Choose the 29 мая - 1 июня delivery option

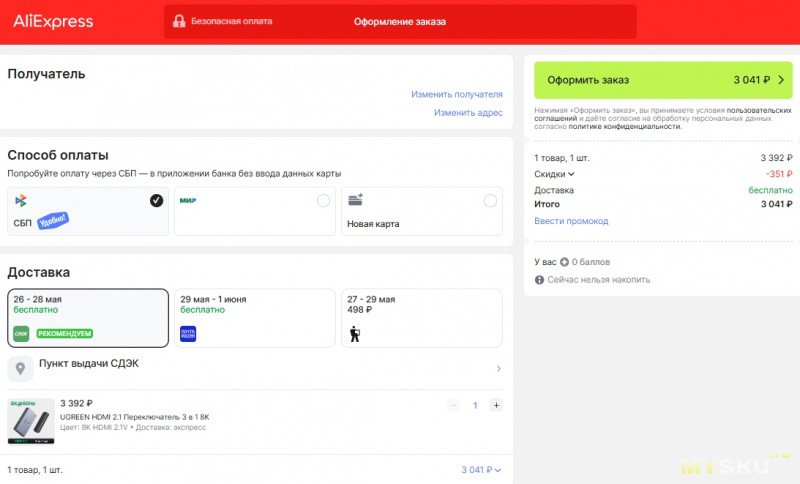pyautogui.click(x=255, y=318)
